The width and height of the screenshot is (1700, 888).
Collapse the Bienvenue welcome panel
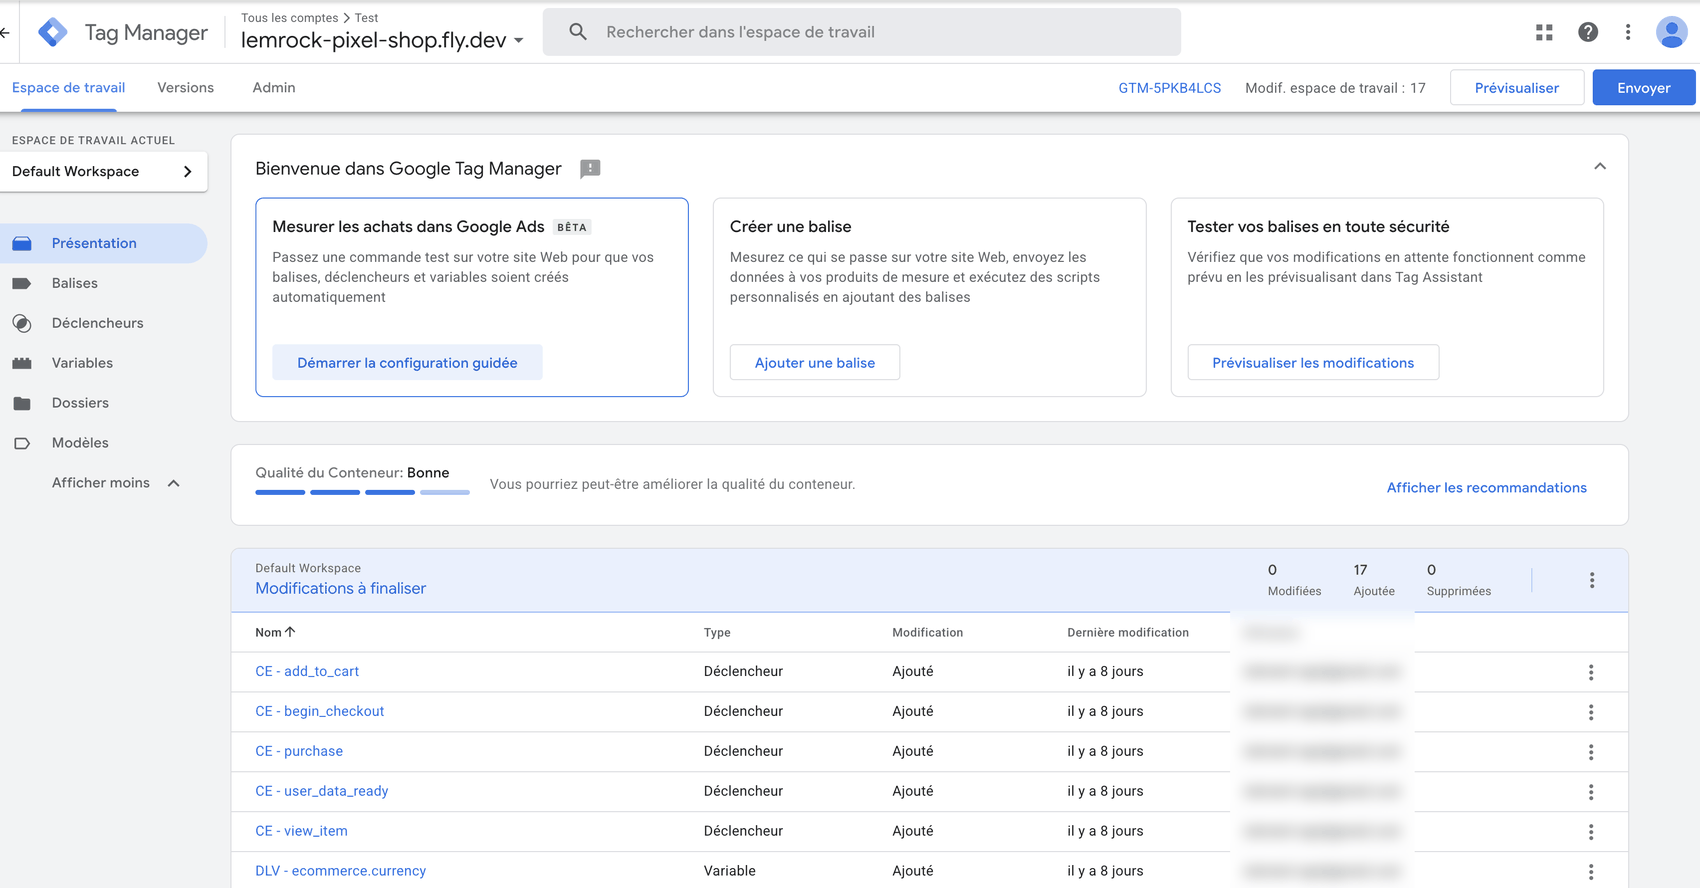pyautogui.click(x=1600, y=167)
